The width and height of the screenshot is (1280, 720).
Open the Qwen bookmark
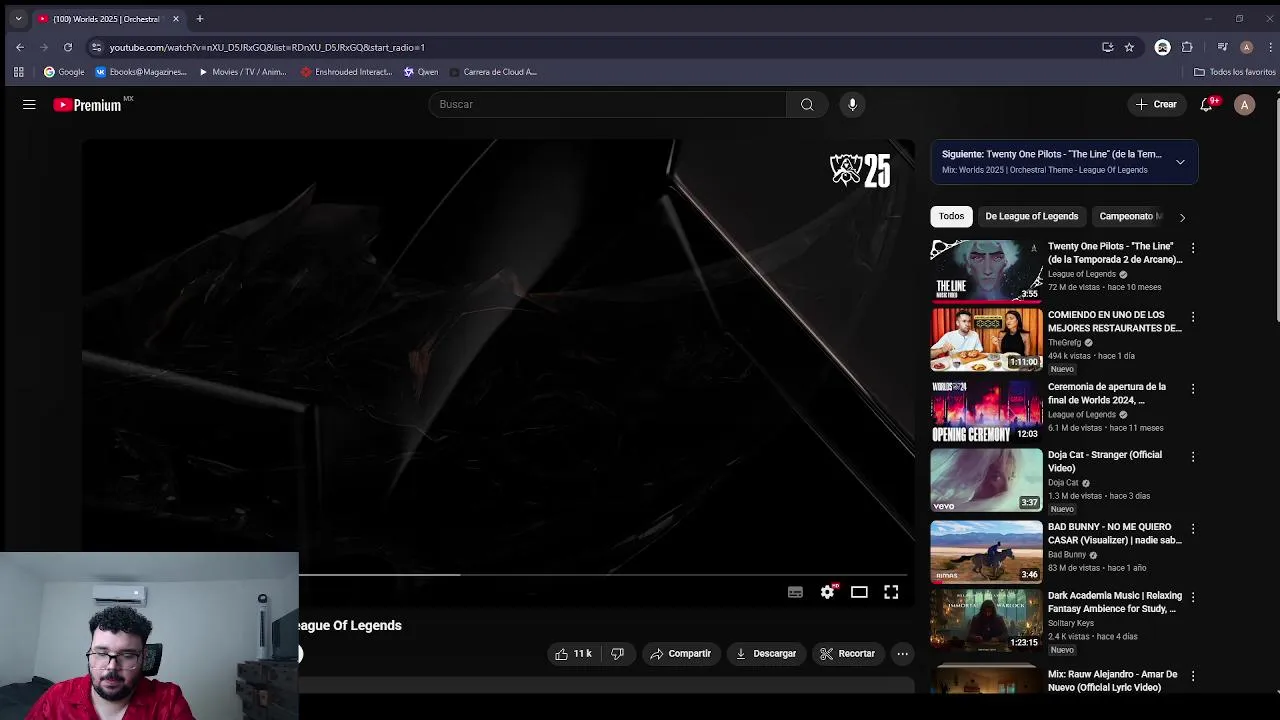coord(421,72)
